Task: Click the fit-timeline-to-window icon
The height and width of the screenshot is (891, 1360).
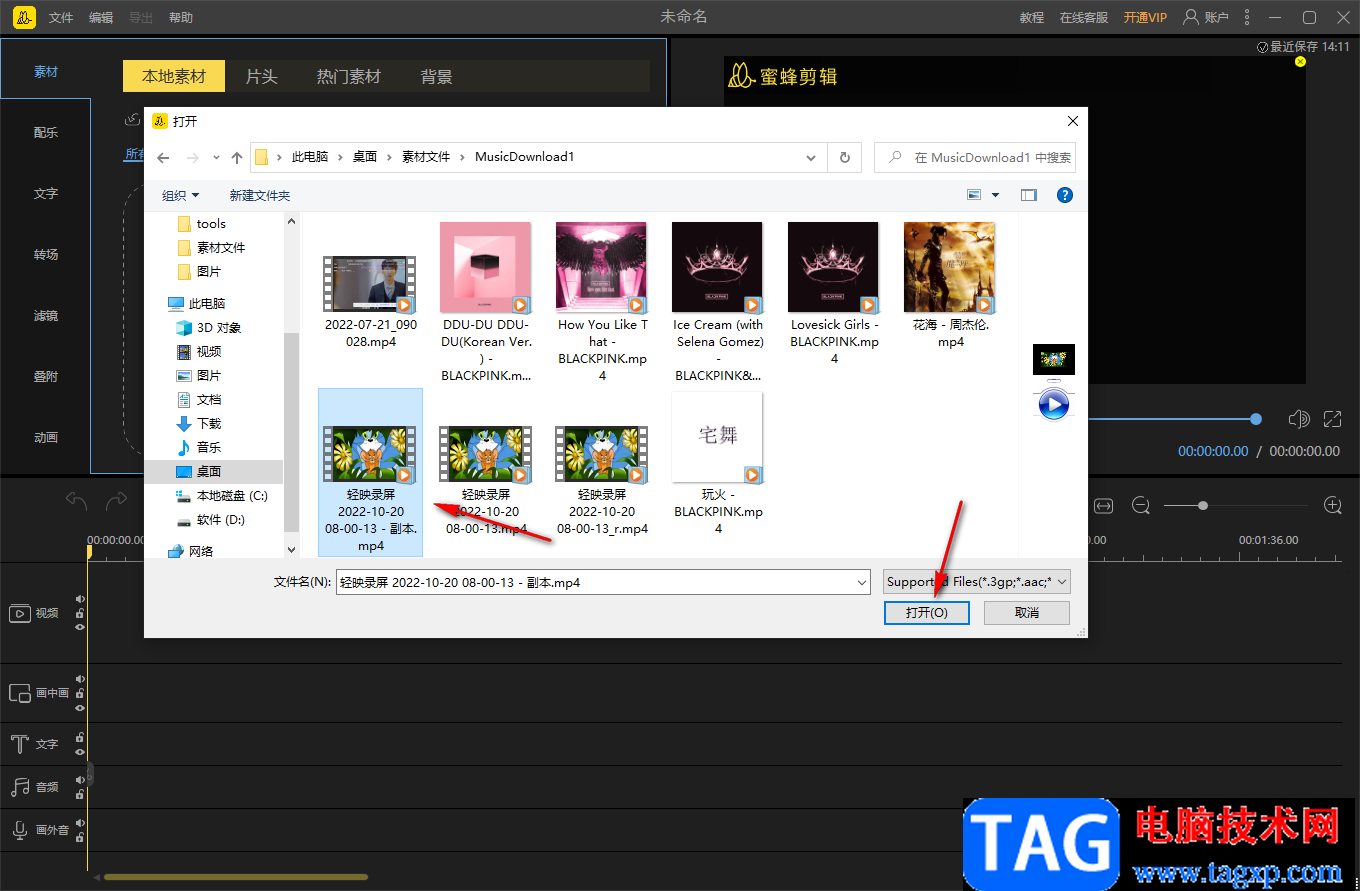Action: (1103, 506)
